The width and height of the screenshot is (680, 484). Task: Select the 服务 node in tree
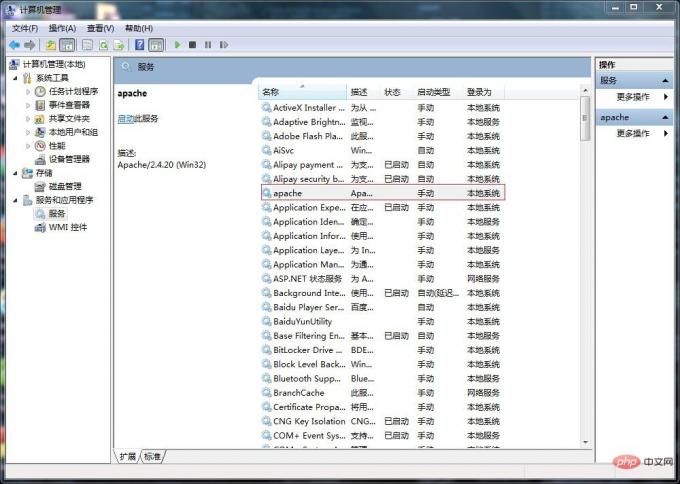tap(57, 214)
